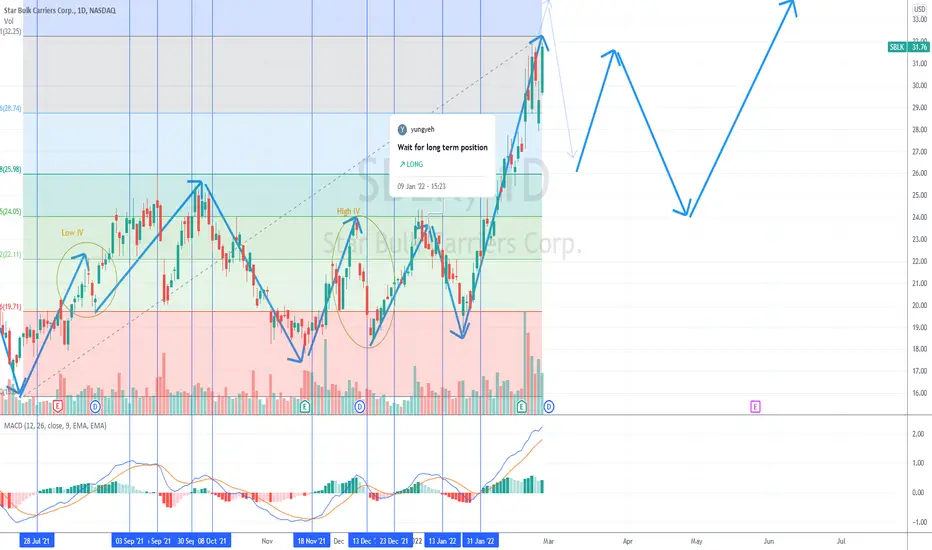Click the 0.00 value on the MACD axis
The height and width of the screenshot is (550, 932).
[x=918, y=492]
